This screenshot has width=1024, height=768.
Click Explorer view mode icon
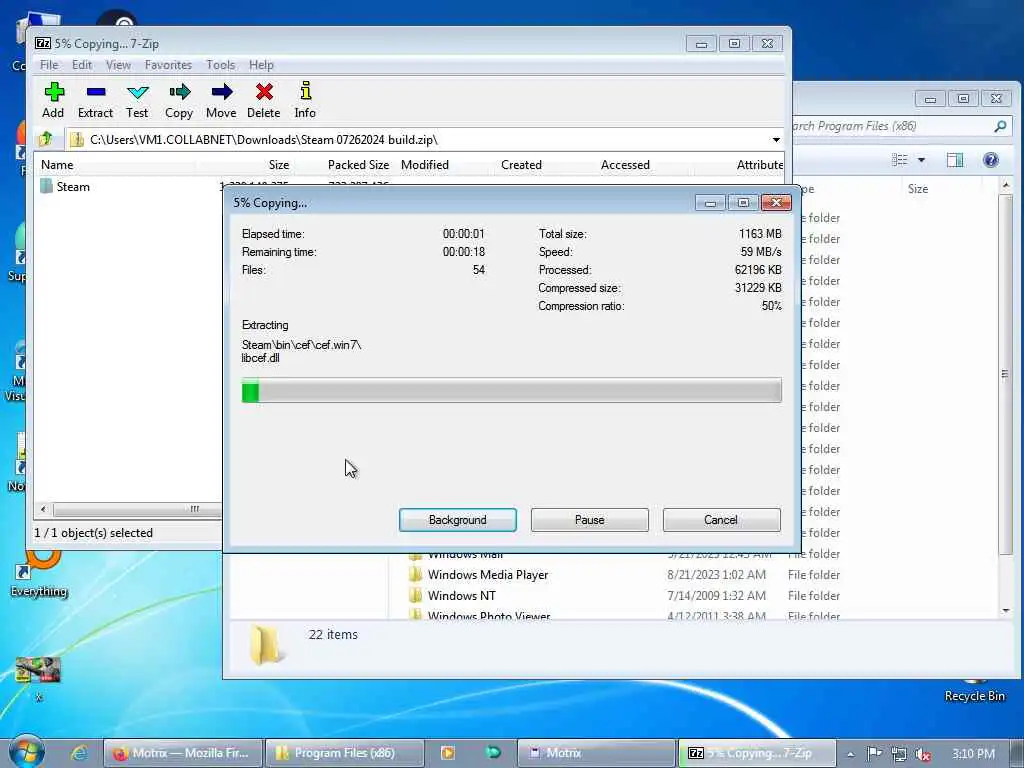[x=900, y=160]
